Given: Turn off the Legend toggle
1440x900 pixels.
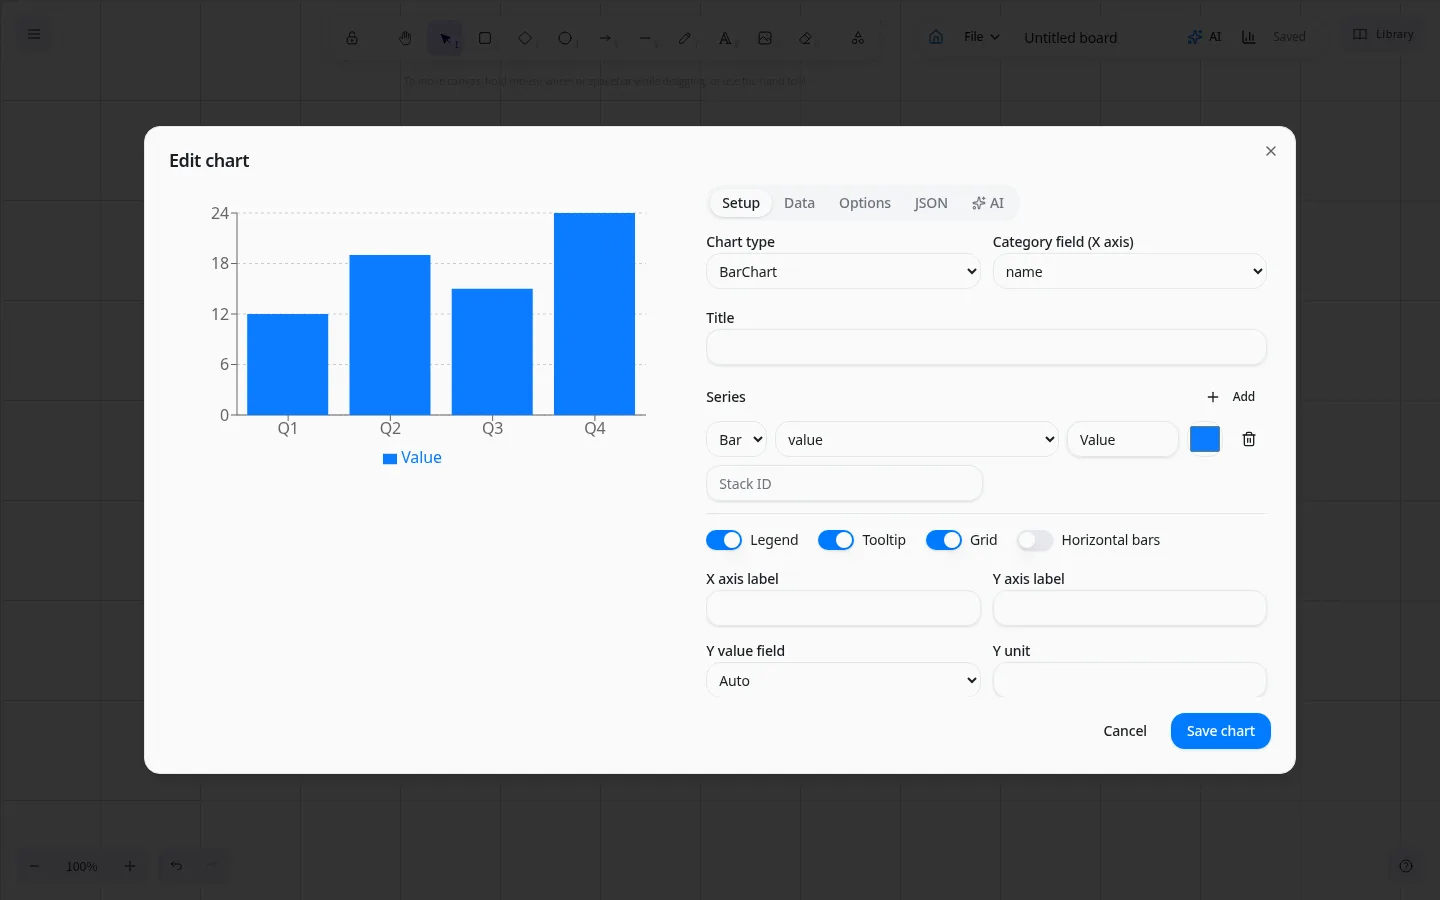Looking at the screenshot, I should pyautogui.click(x=724, y=540).
